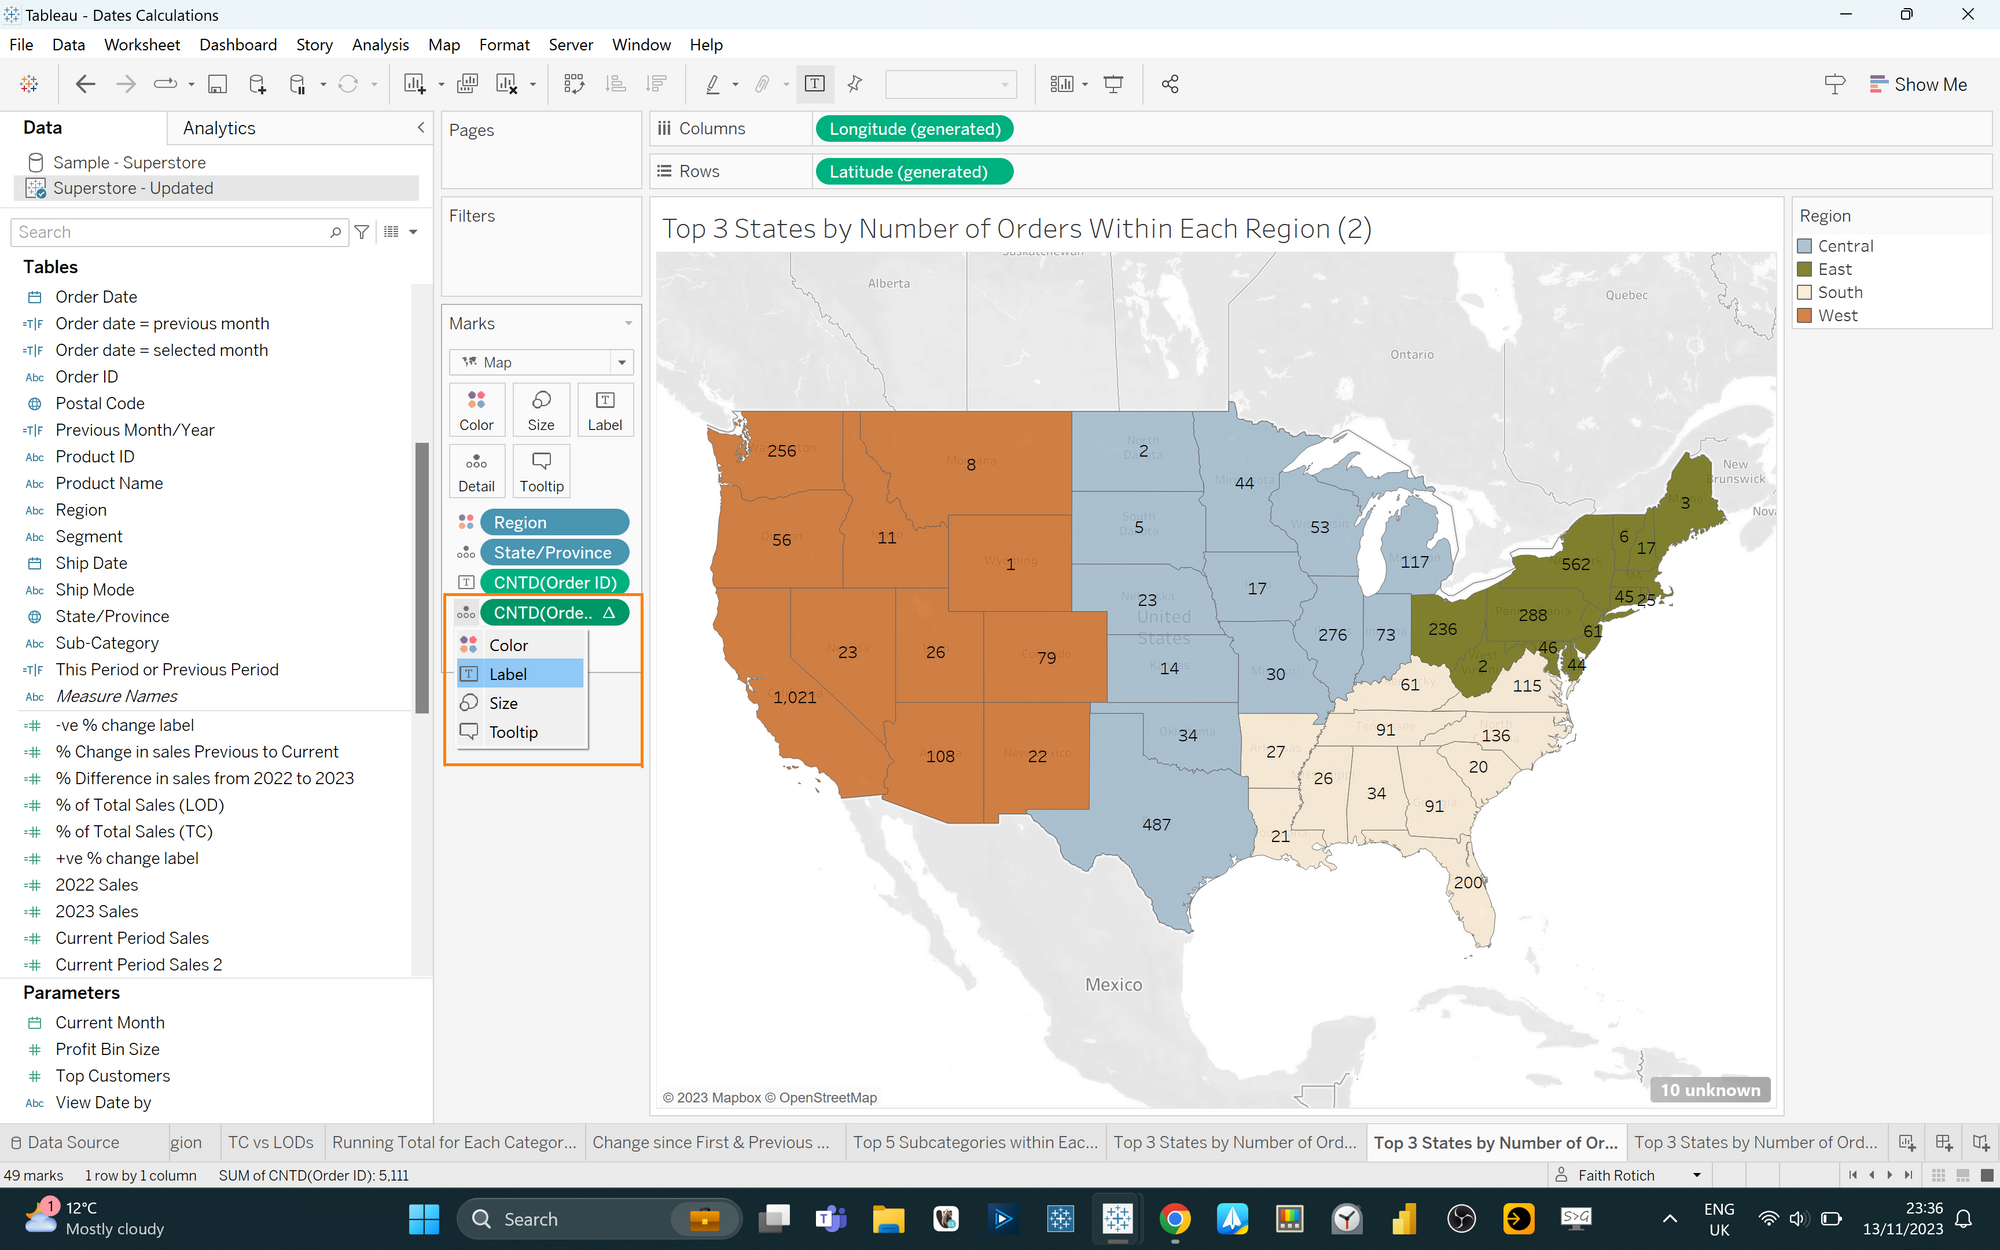The image size is (2000, 1250).
Task: Choose Tooltip in the mark type popup
Action: click(x=513, y=732)
